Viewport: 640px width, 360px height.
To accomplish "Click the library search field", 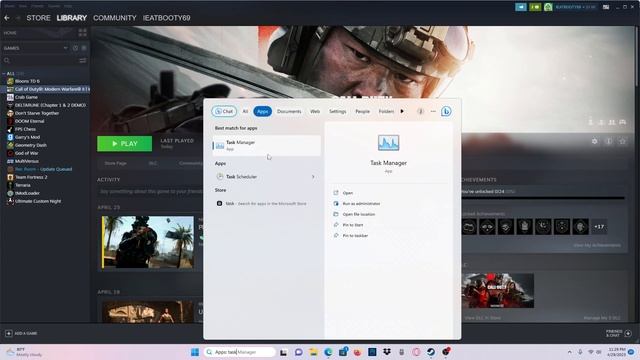I will pyautogui.click(x=41, y=60).
